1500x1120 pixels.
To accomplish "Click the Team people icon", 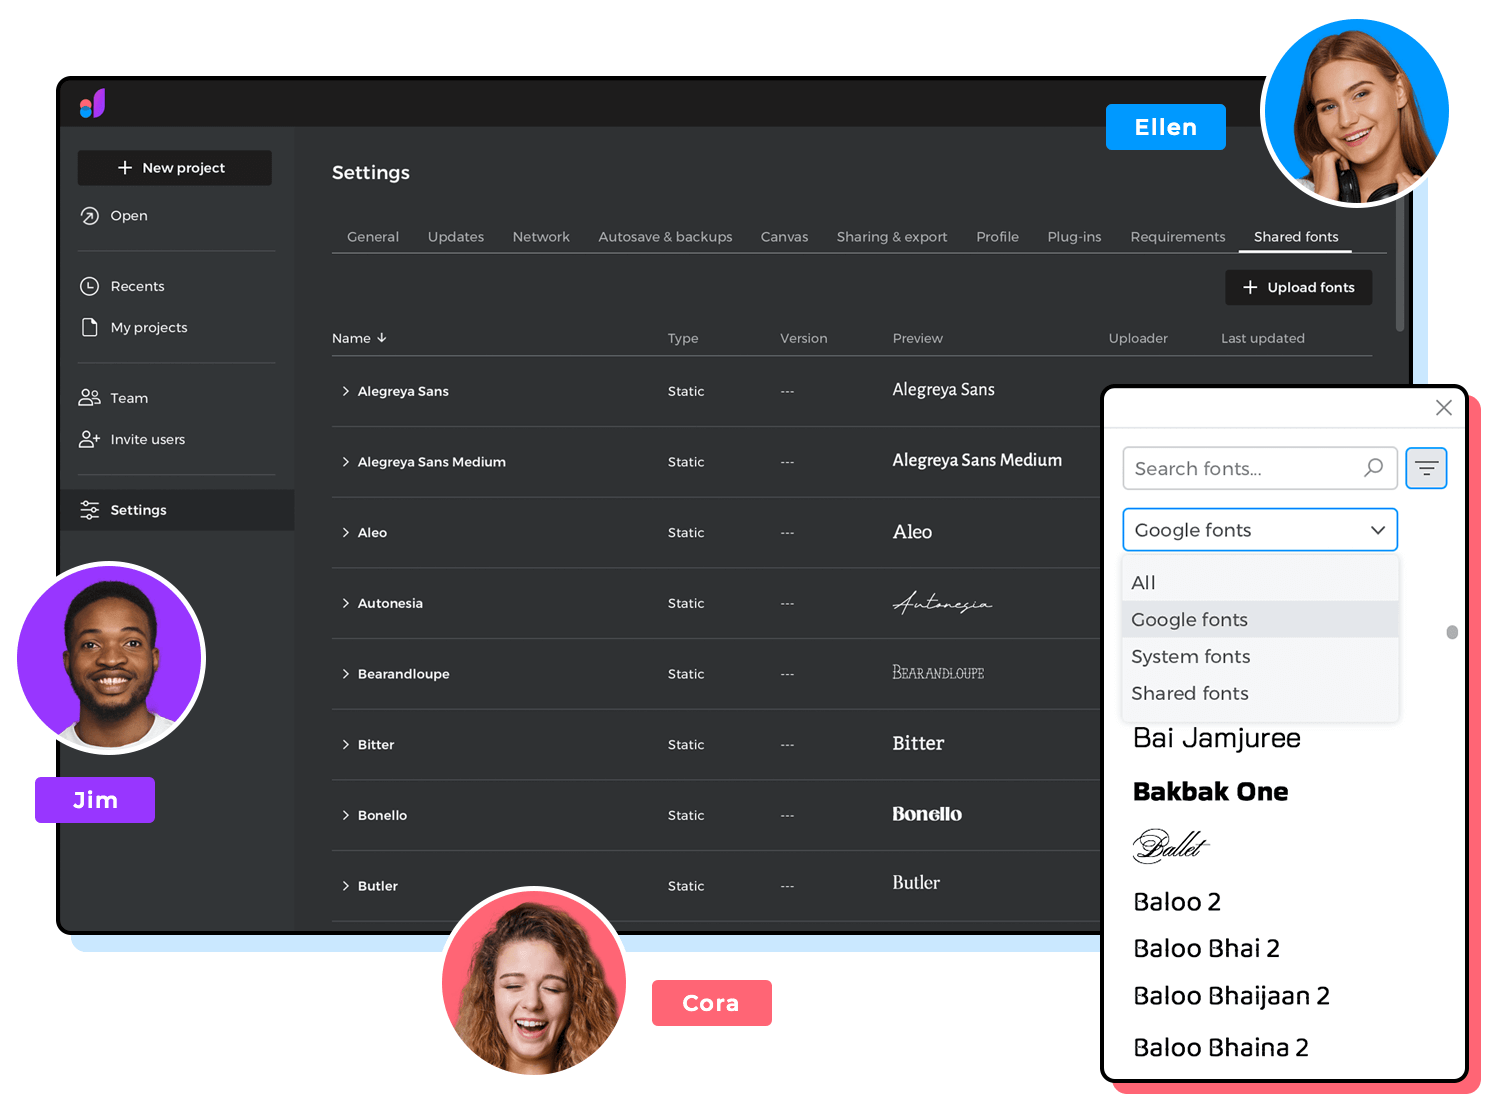I will pyautogui.click(x=89, y=398).
